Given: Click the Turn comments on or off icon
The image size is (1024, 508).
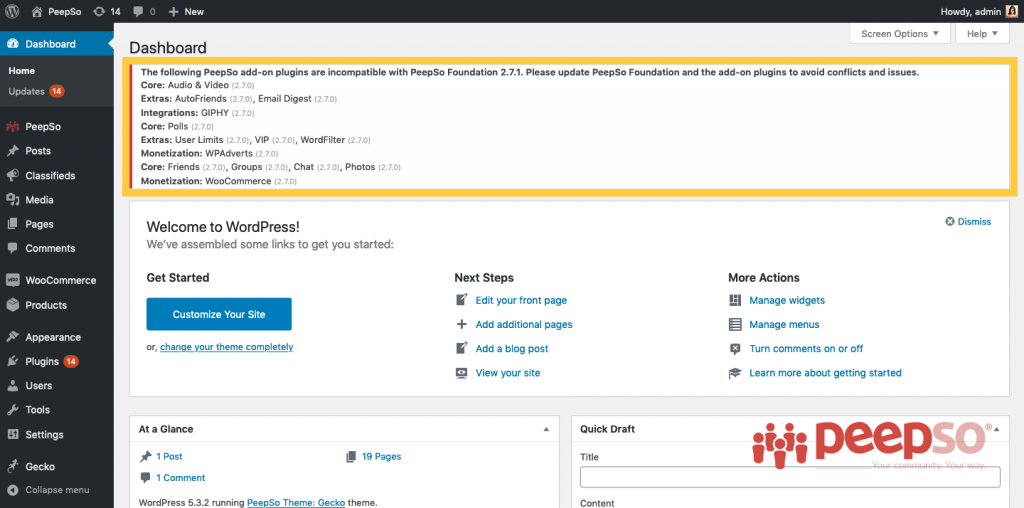Looking at the screenshot, I should point(735,349).
